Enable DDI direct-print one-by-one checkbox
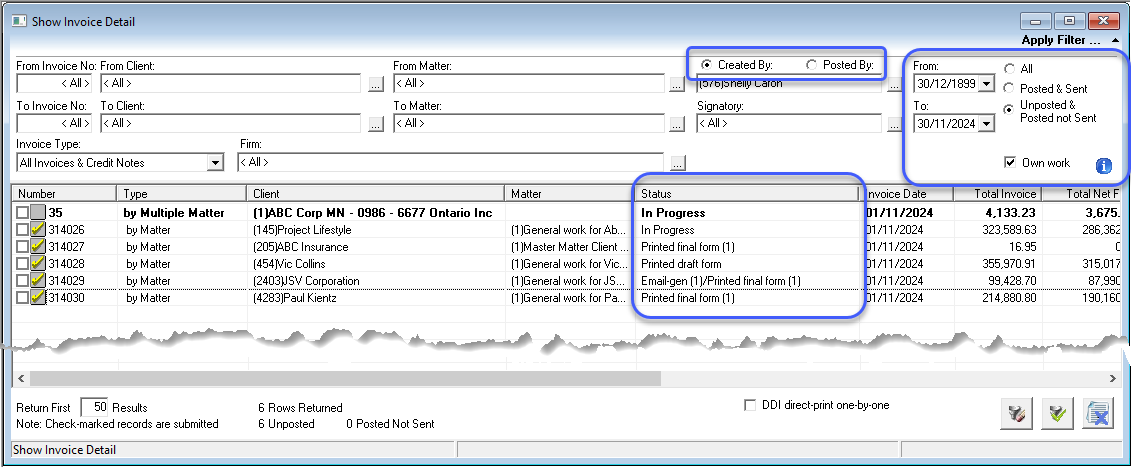This screenshot has height=469, width=1131. [x=750, y=406]
